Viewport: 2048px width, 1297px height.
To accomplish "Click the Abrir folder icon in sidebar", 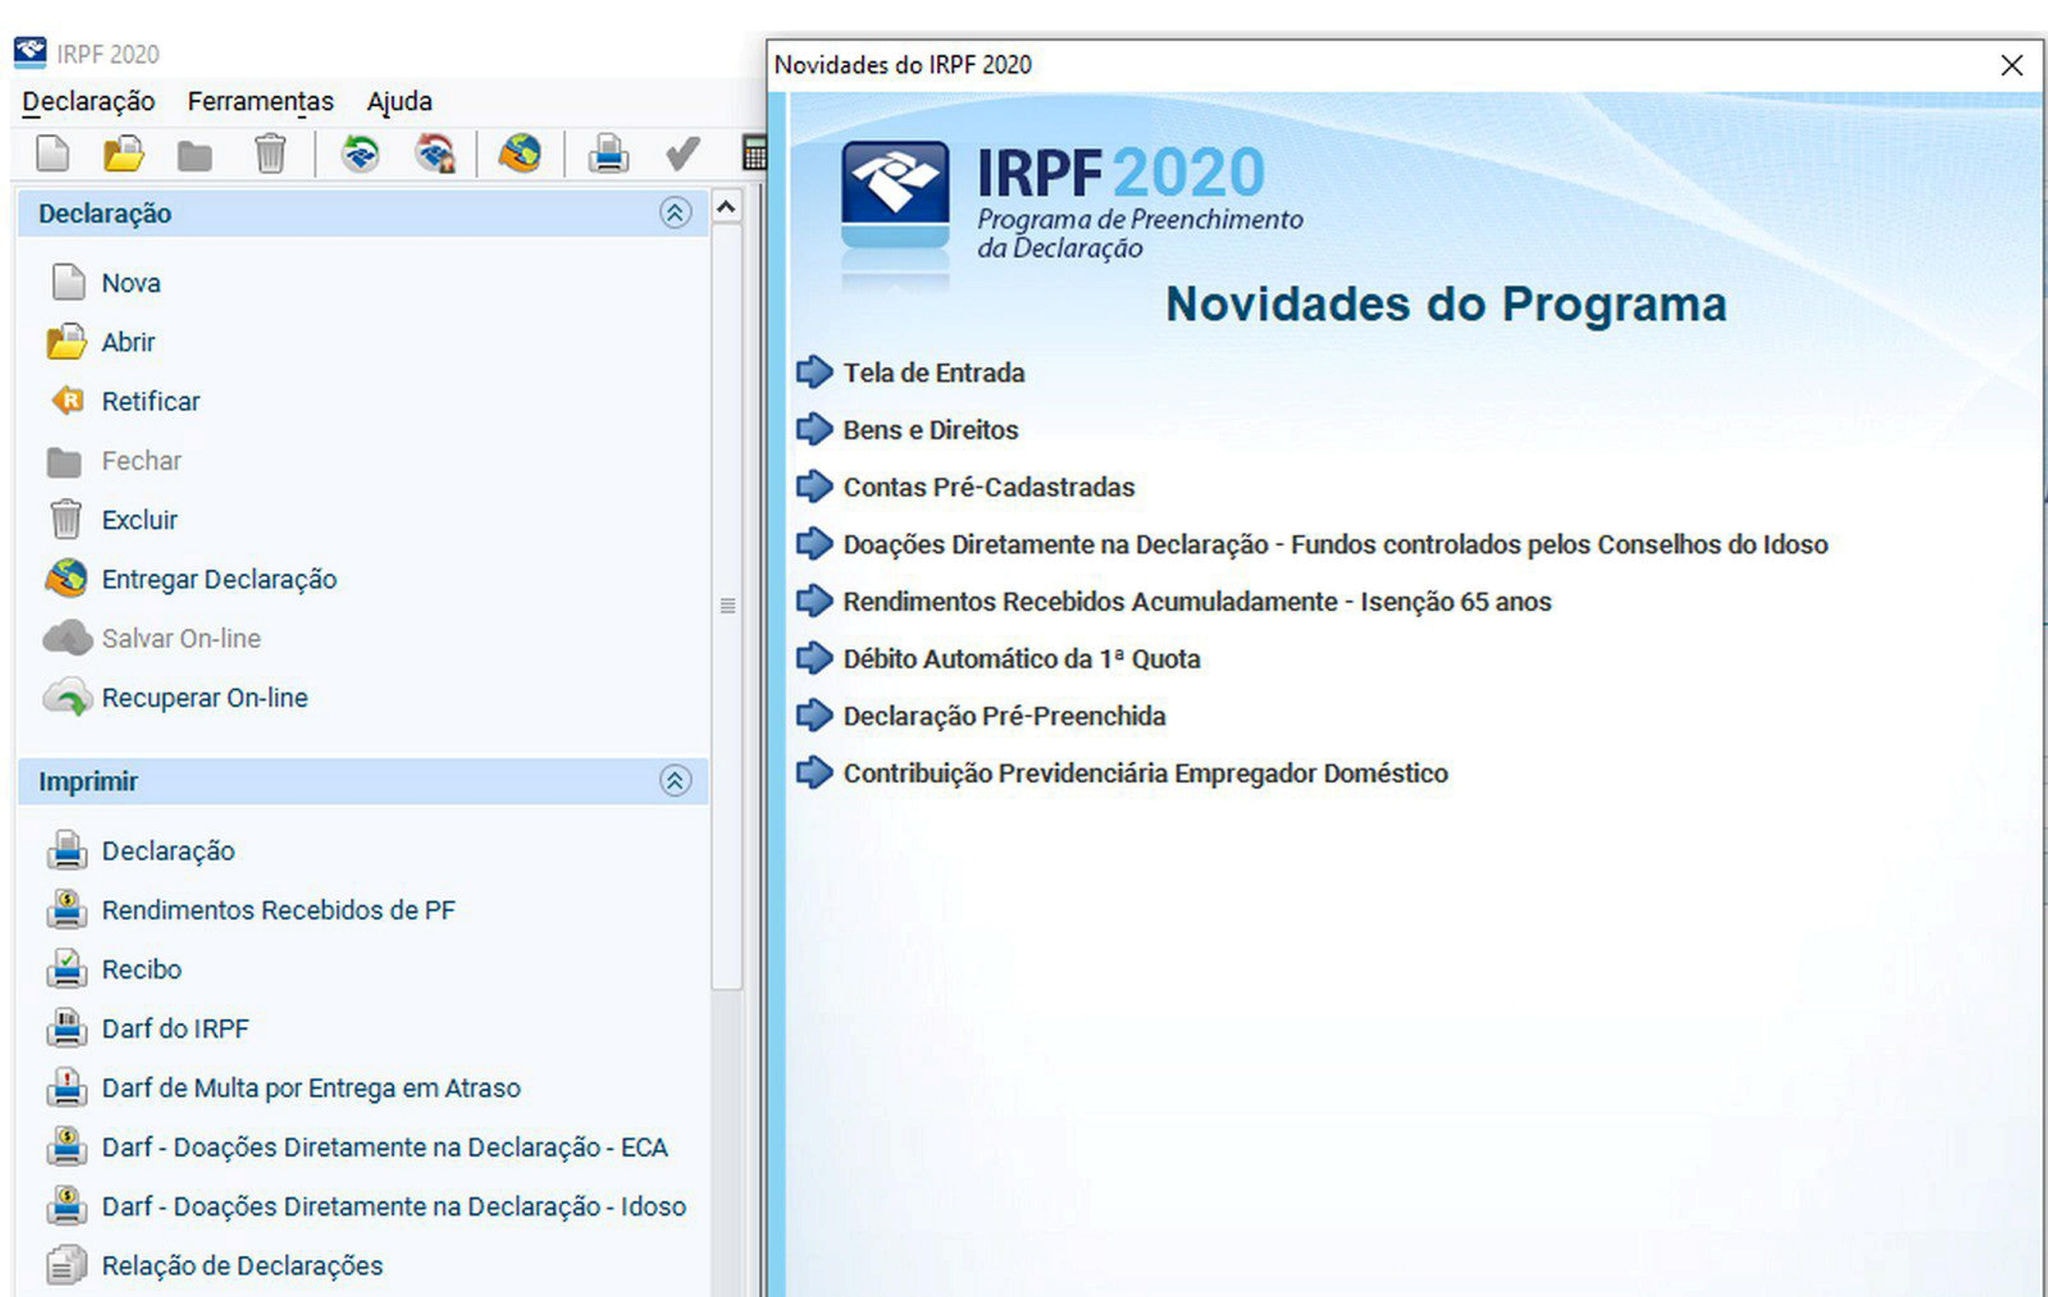I will click(x=66, y=342).
